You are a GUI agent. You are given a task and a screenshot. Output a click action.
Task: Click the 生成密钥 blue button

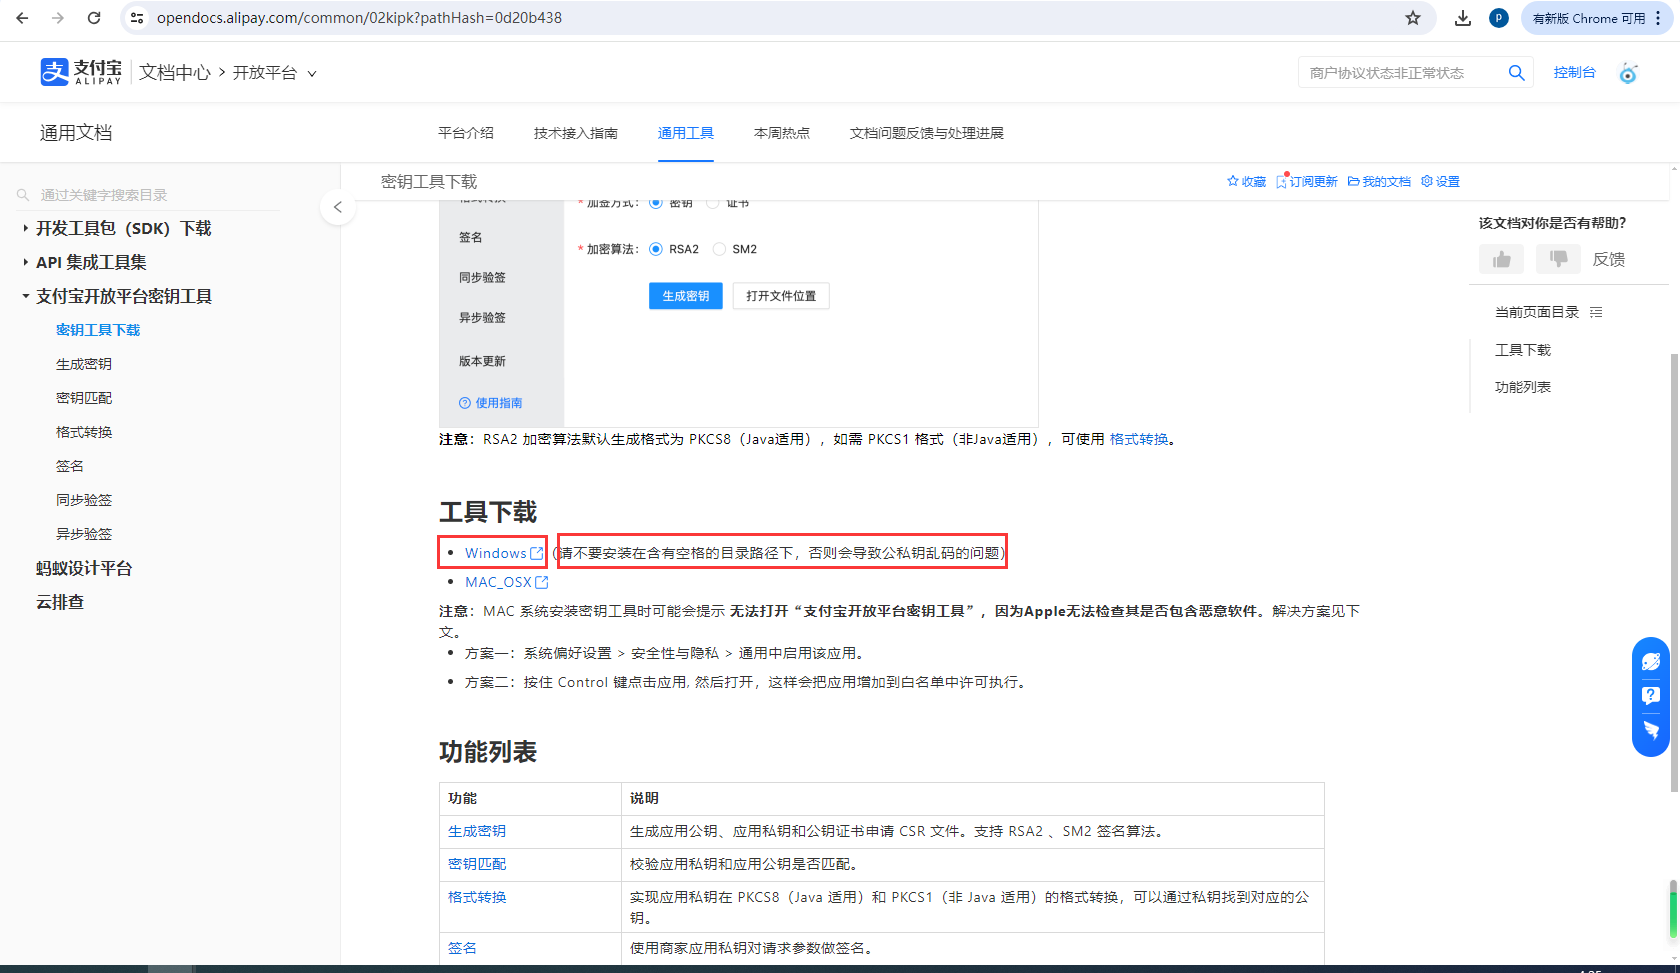686,296
